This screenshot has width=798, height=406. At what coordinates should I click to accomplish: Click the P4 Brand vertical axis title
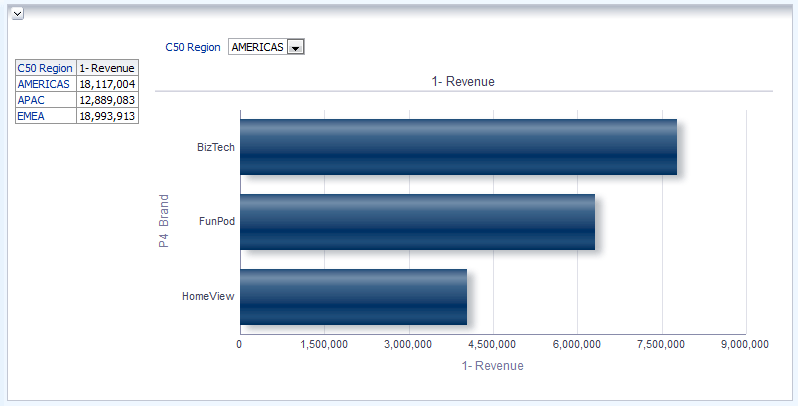point(163,221)
